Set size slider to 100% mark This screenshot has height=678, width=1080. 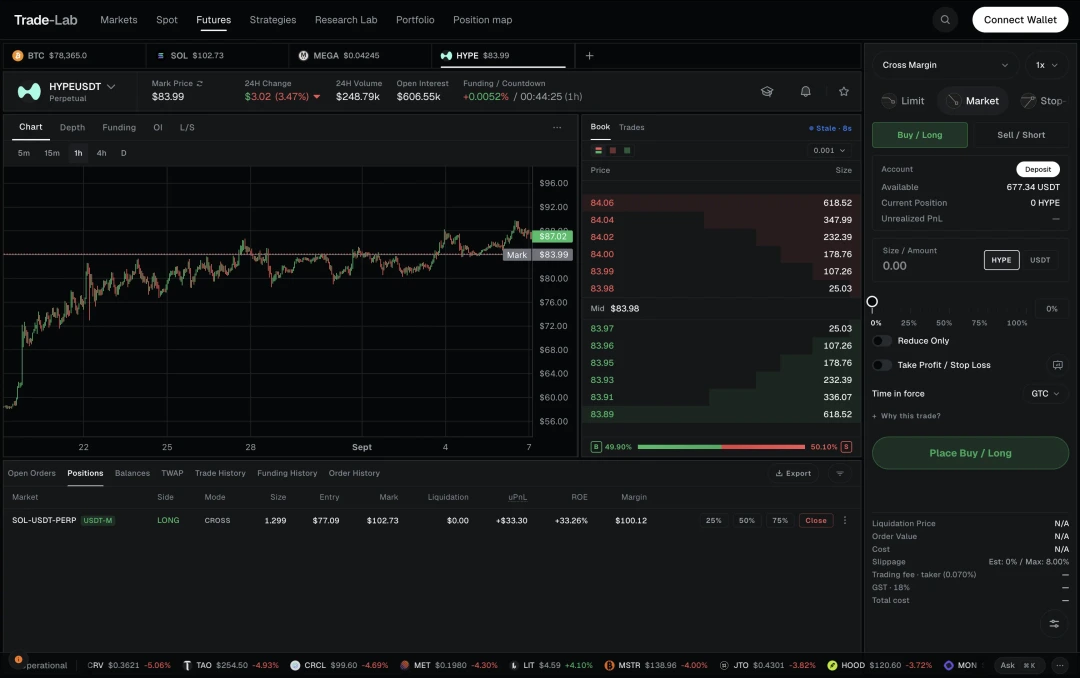point(1017,323)
